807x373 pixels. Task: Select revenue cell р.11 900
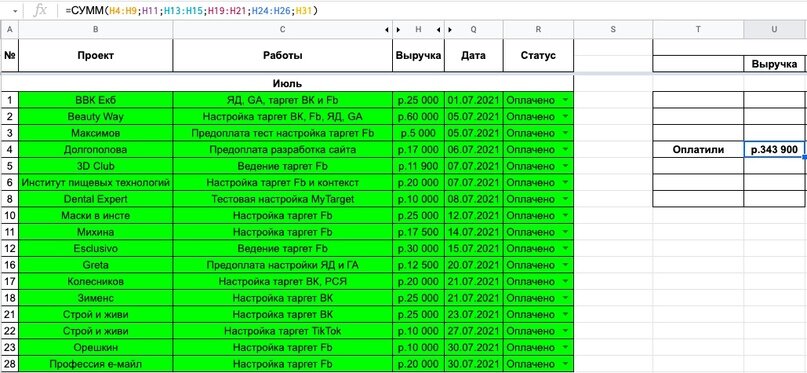point(418,166)
